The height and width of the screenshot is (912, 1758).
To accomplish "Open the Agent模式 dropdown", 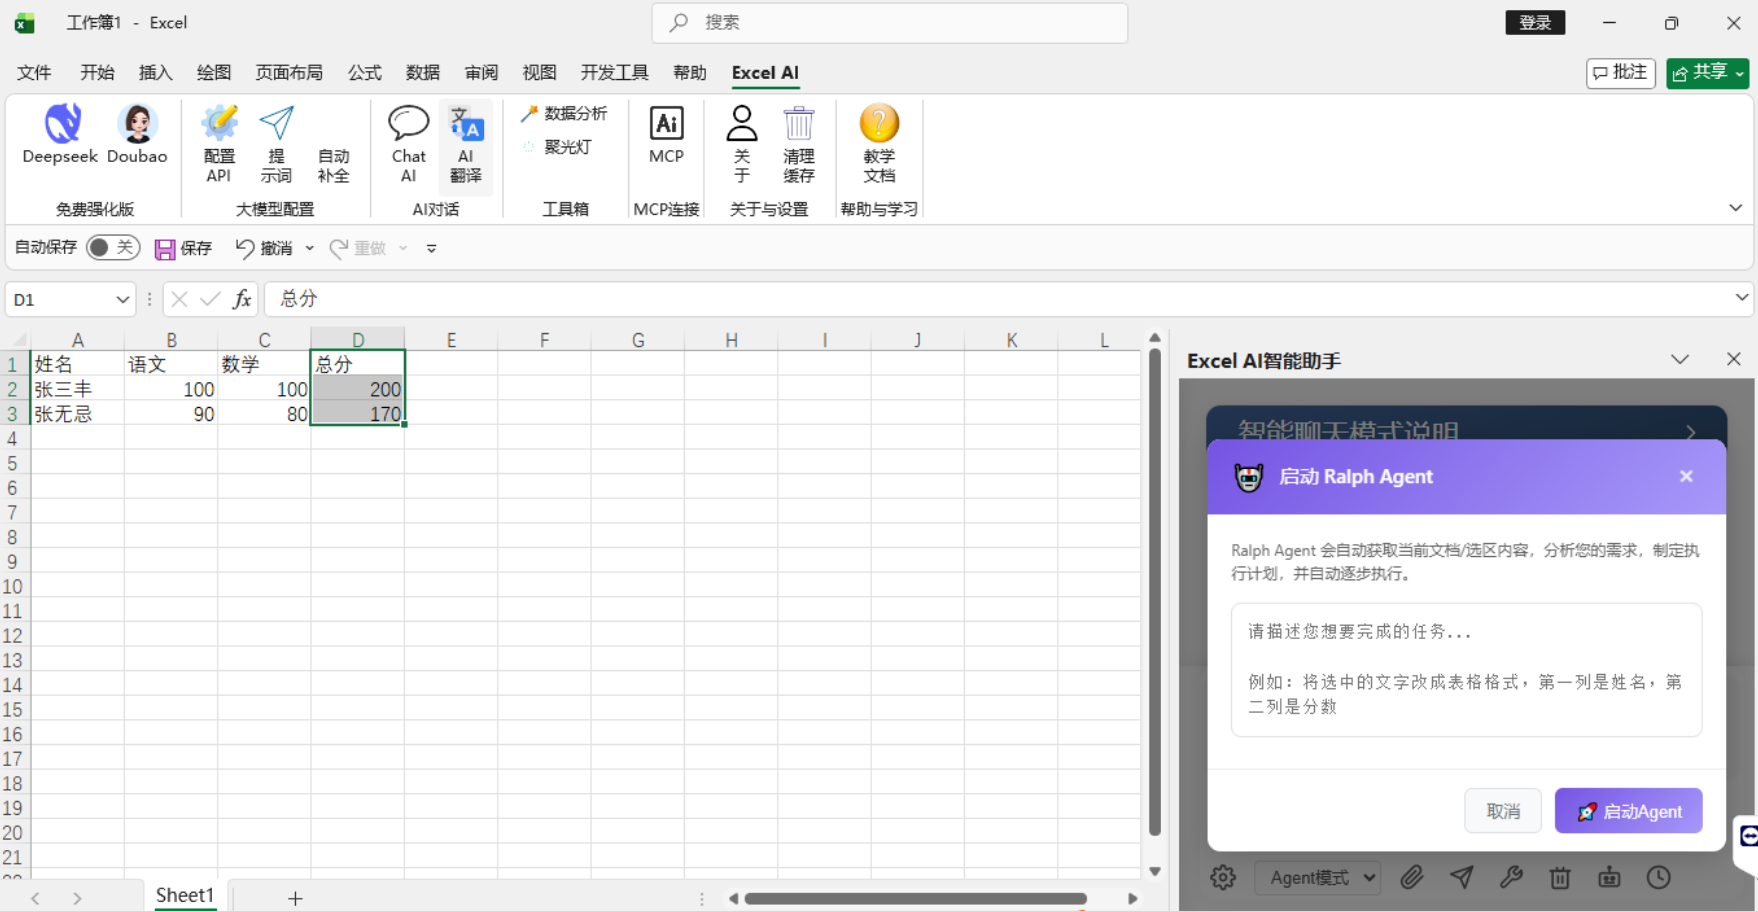I will 1318,877.
